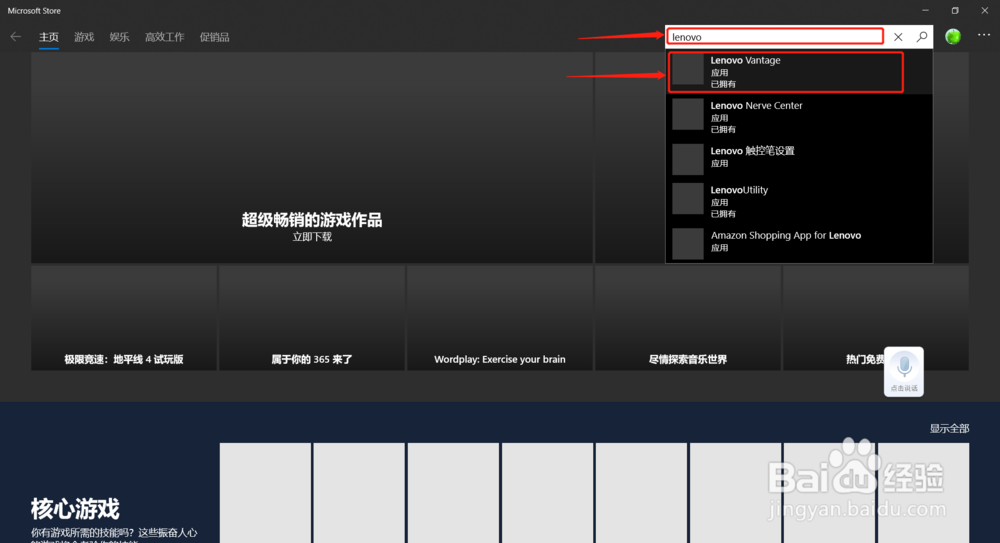Click 显示全部 link
This screenshot has height=543, width=1000.
click(949, 428)
